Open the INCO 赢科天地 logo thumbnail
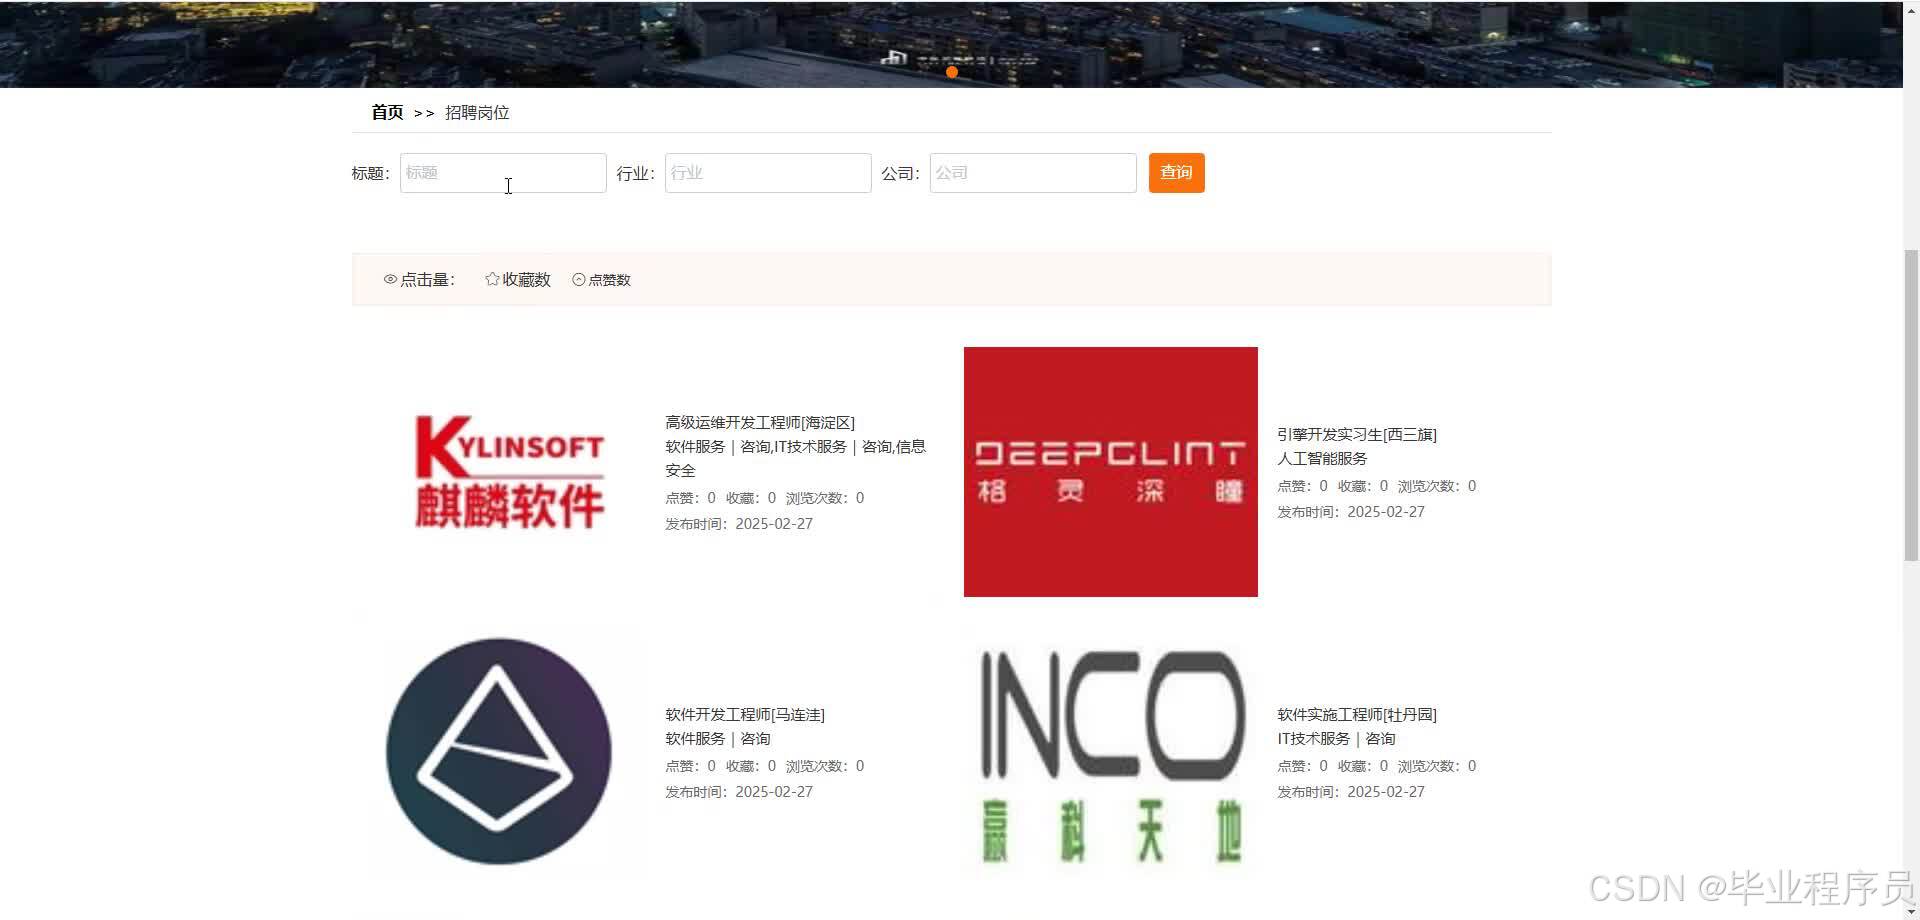 pyautogui.click(x=1110, y=752)
